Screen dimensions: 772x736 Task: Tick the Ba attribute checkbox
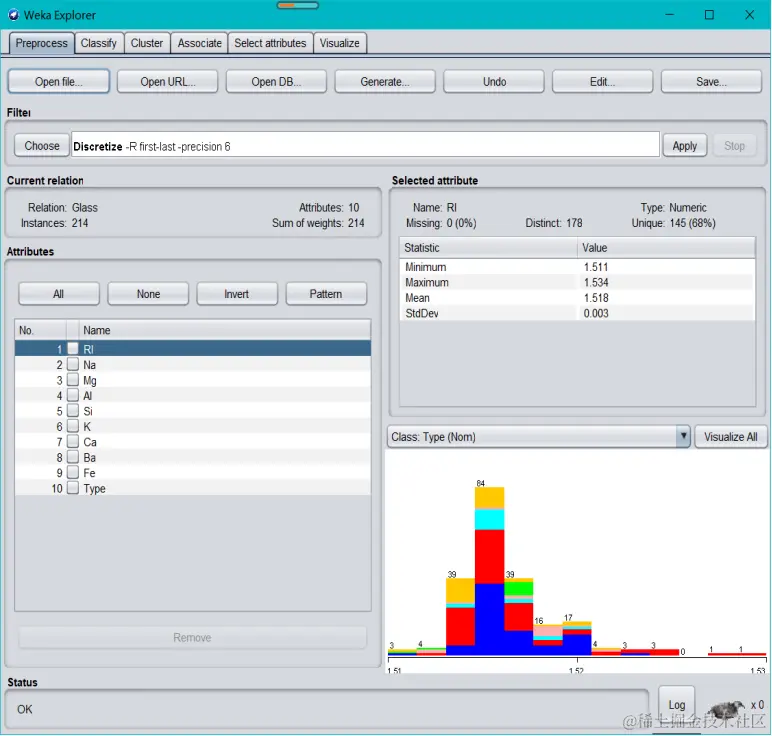tap(73, 457)
